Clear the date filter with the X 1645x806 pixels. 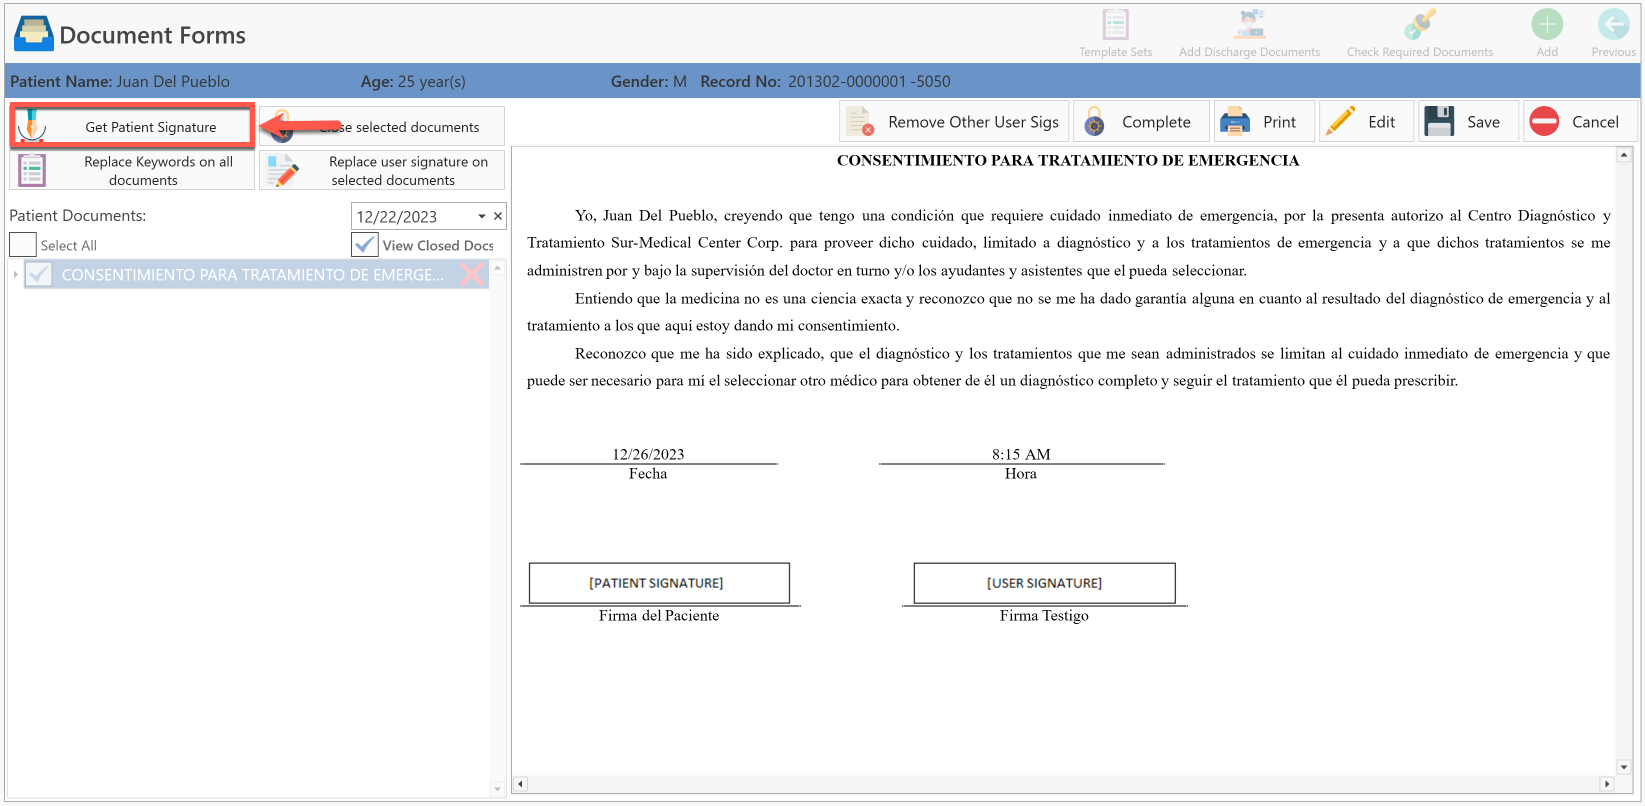point(498,216)
